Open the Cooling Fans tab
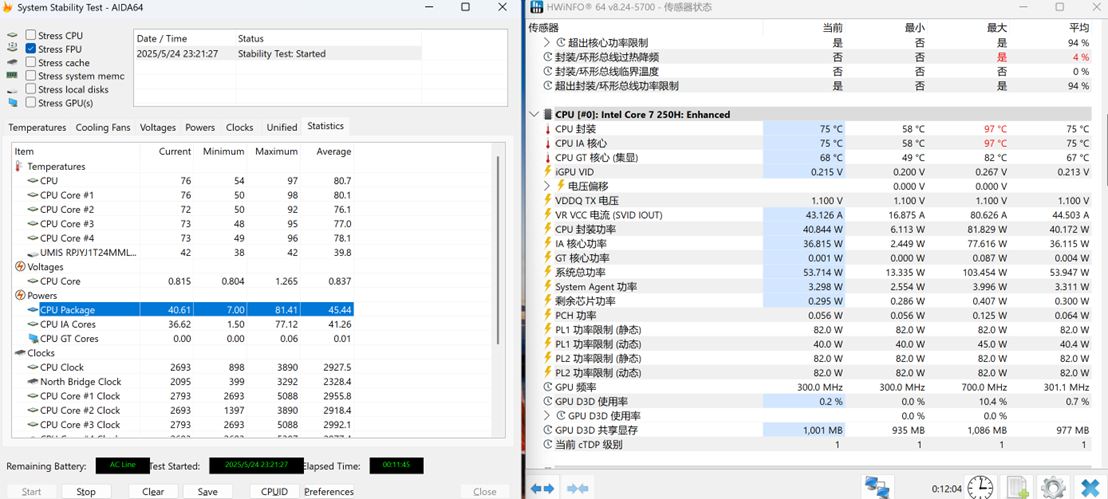Screen dimensions: 1108x499 pyautogui.click(x=103, y=127)
